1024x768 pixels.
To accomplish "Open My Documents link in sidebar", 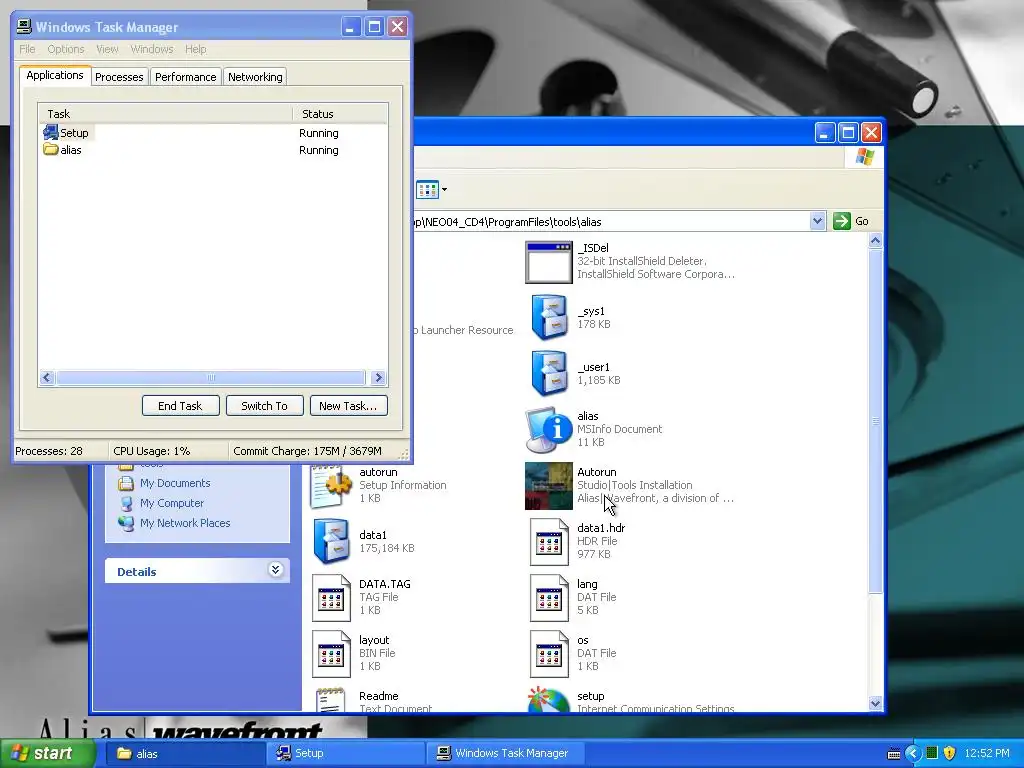I will [175, 483].
